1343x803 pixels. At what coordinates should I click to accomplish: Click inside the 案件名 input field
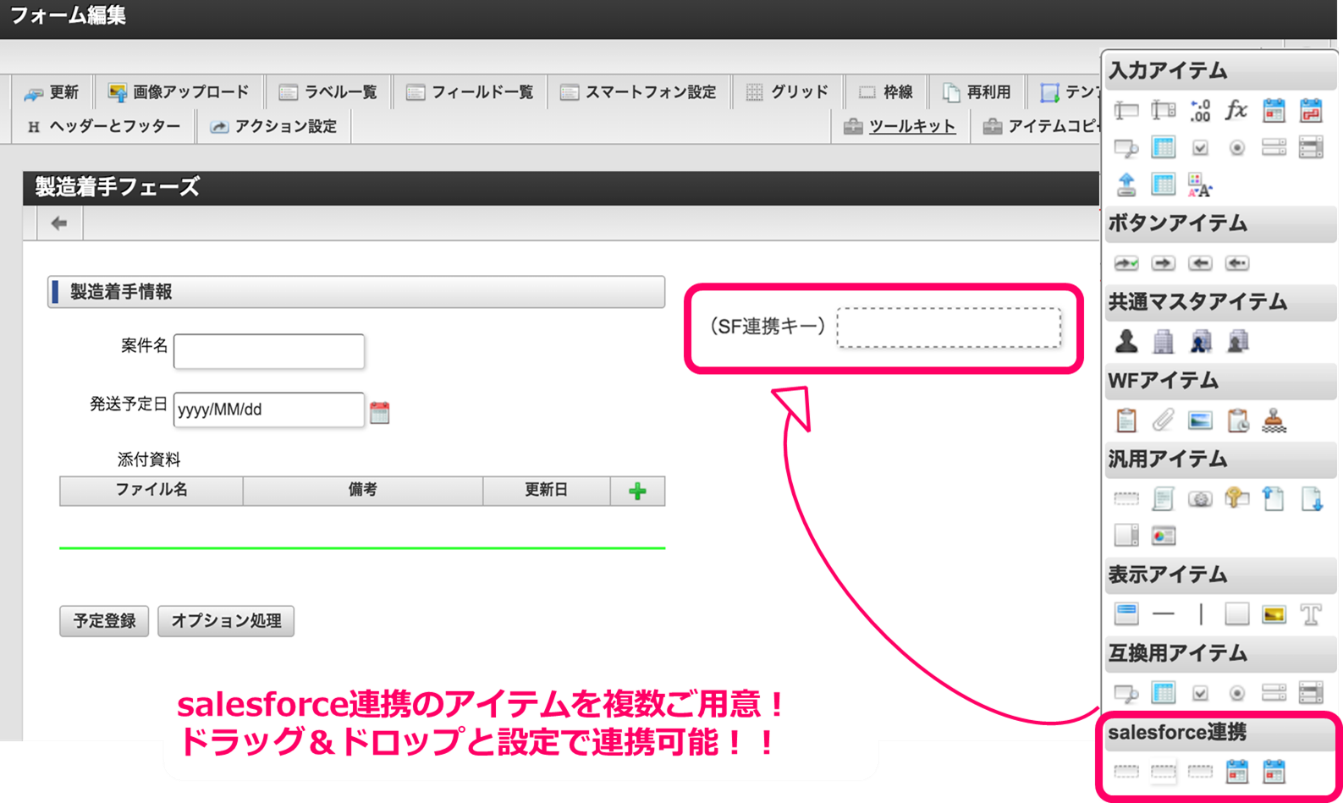pos(268,351)
